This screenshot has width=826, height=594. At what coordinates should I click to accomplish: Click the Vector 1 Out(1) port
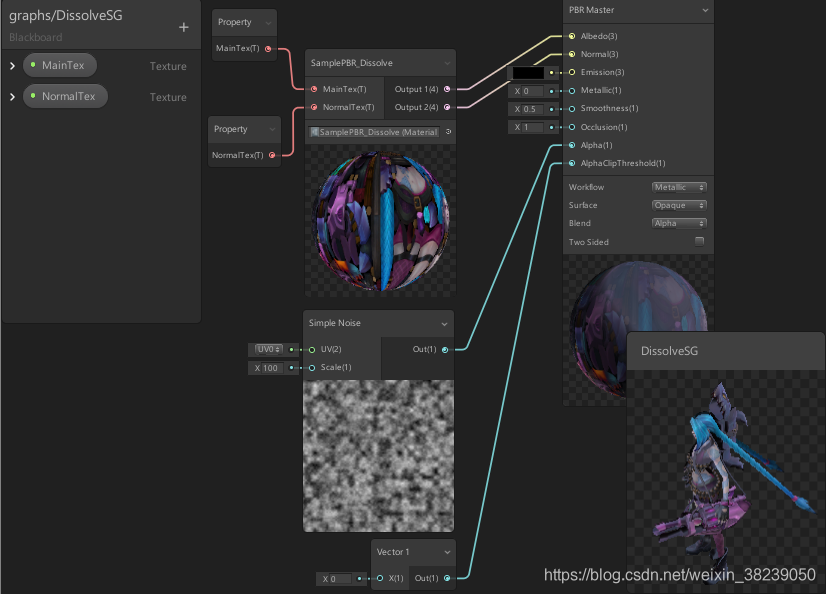pos(447,579)
